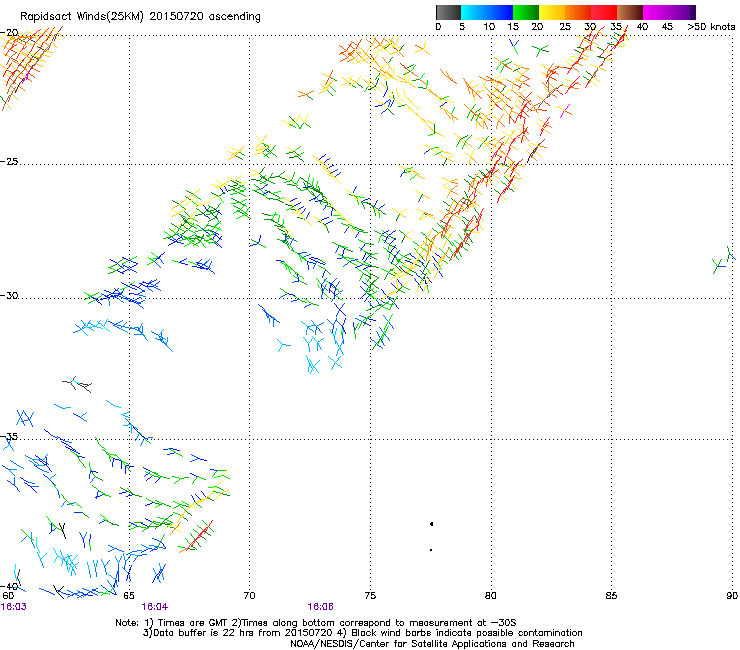Click the NOAA/NESDIS credit line
This screenshot has width=740, height=650.
[x=432, y=644]
